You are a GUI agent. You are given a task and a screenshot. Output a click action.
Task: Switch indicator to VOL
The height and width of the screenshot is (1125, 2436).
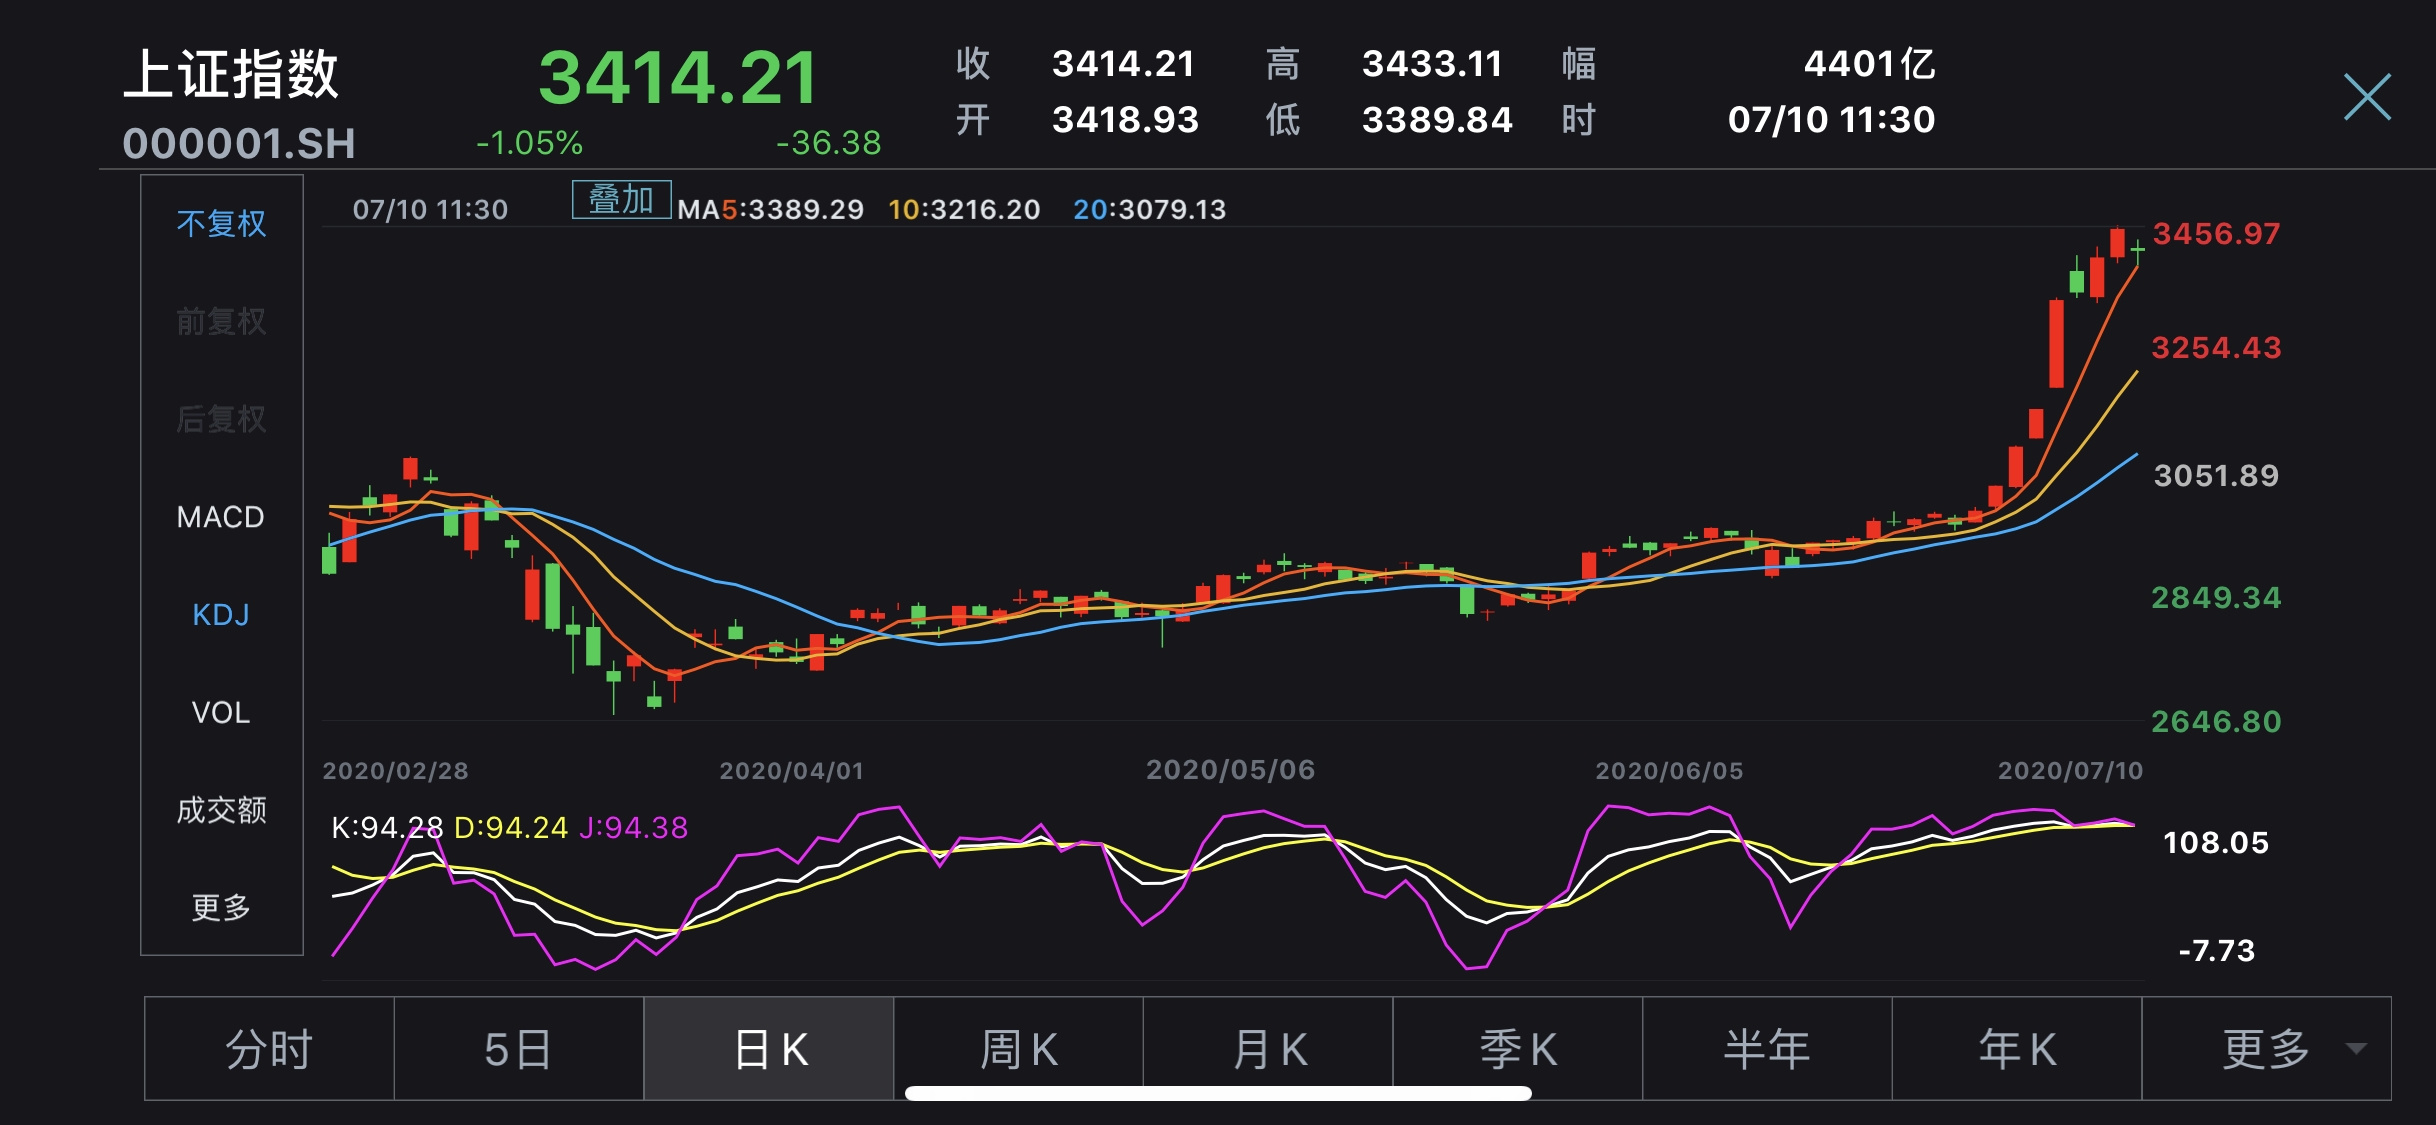click(x=221, y=713)
